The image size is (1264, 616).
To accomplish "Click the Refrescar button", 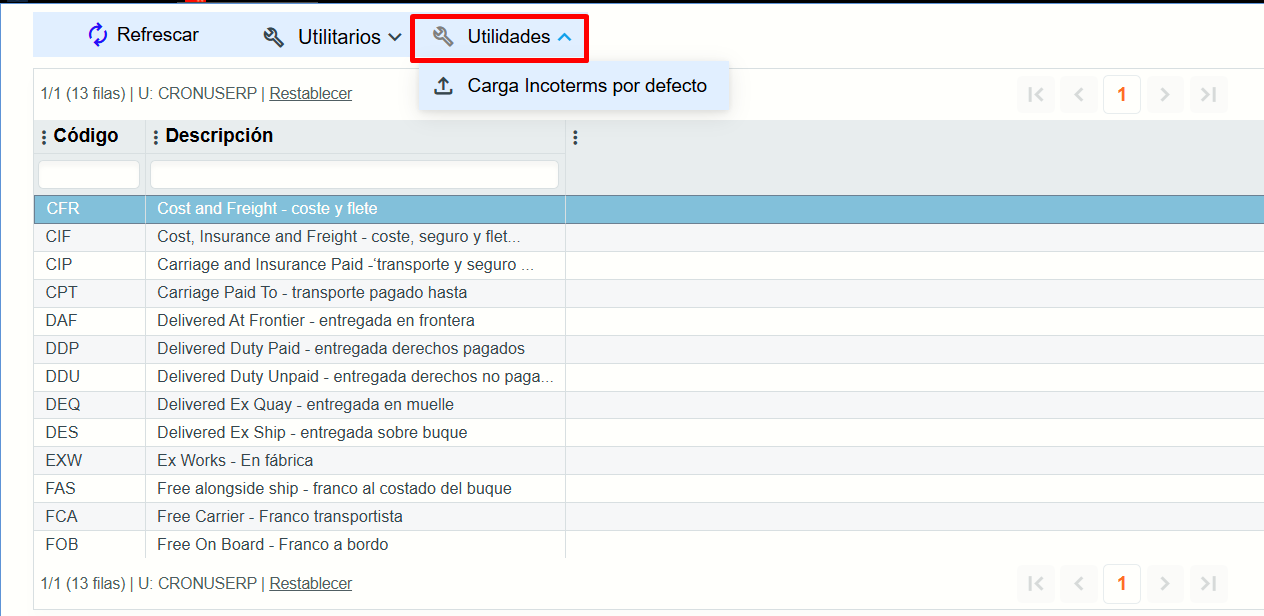I will [143, 35].
